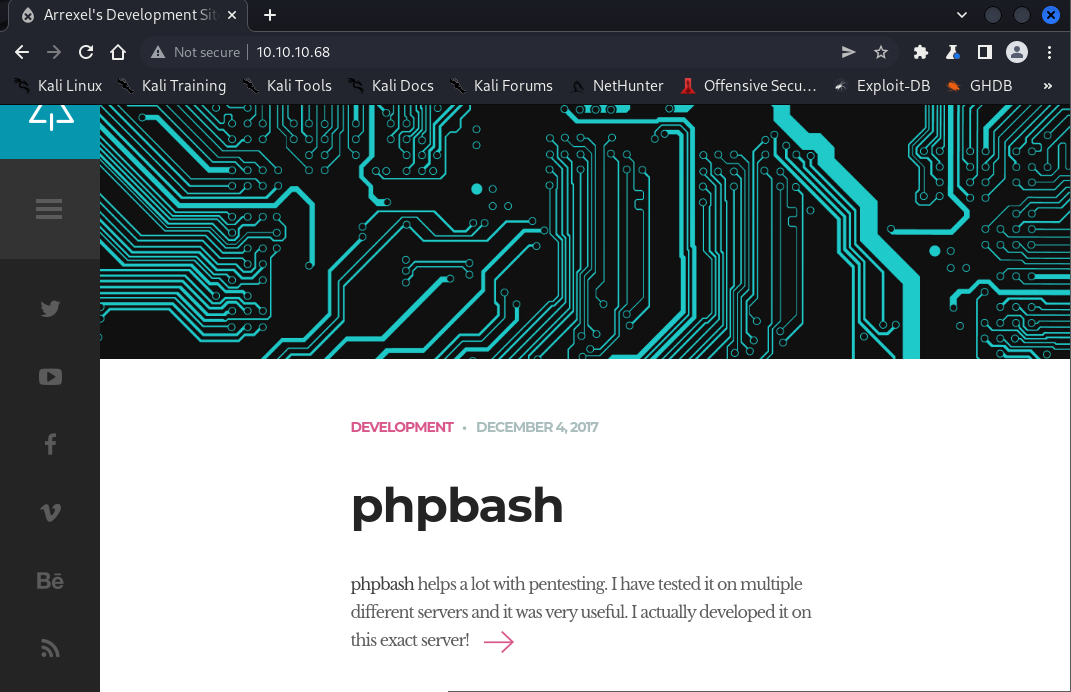Image resolution: width=1071 pixels, height=692 pixels.
Task: Open the Exploit-DB bookmark
Action: point(882,86)
